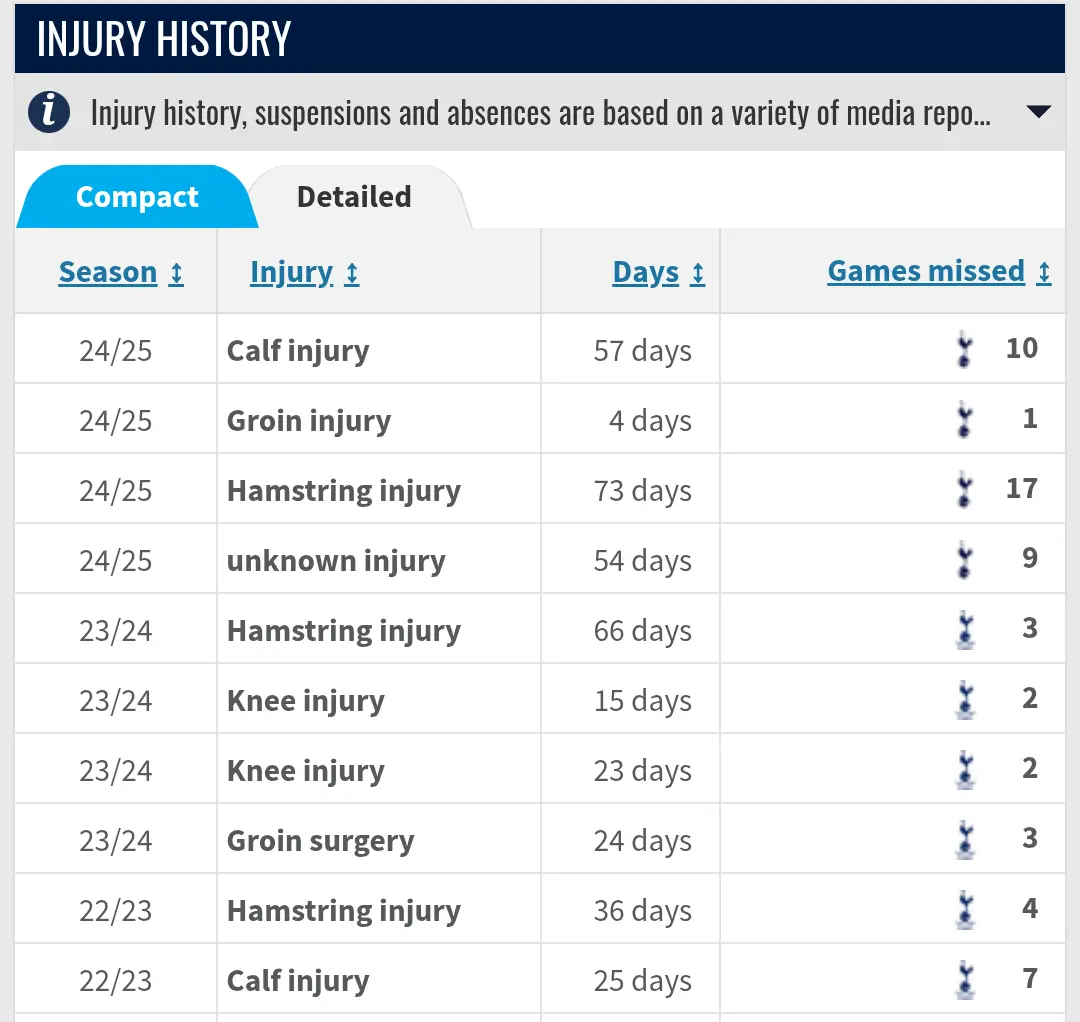Expand the injury history note dropdown arrow

pyautogui.click(x=1038, y=112)
